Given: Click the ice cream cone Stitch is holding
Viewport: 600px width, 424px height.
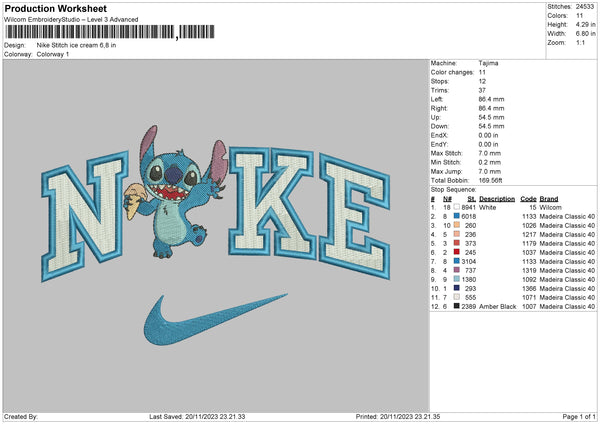Looking at the screenshot, I should (135, 201).
